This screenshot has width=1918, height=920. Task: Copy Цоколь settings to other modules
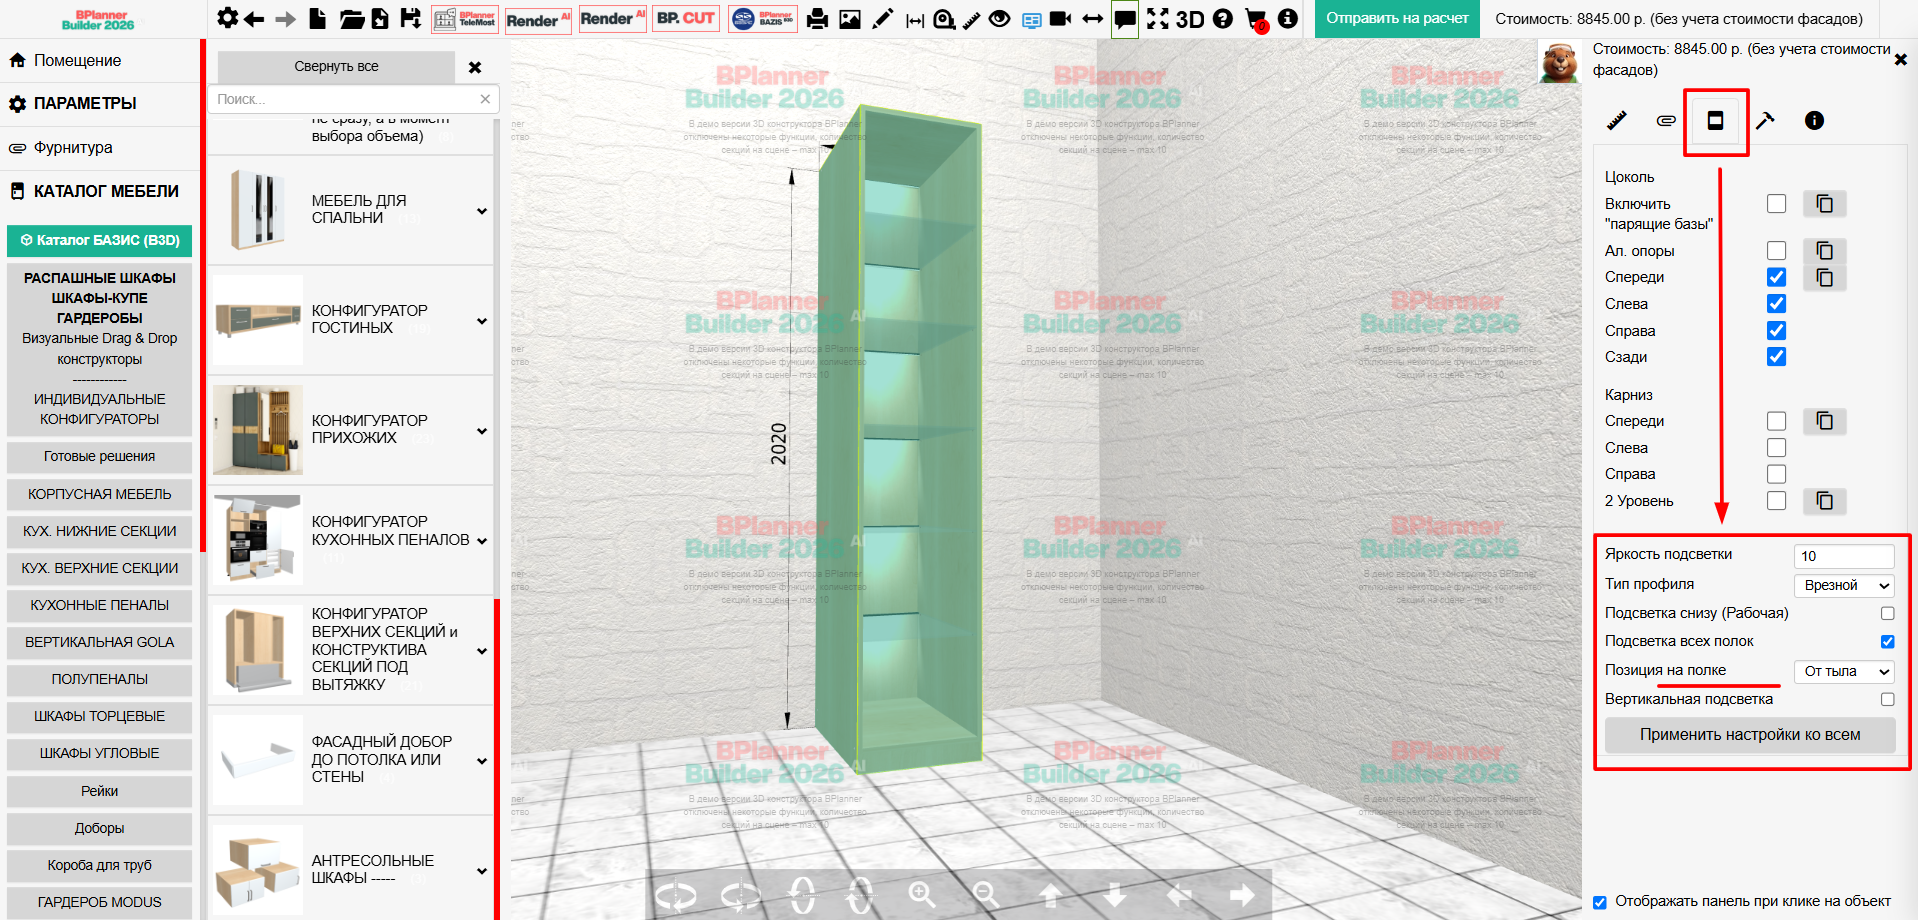[1825, 204]
